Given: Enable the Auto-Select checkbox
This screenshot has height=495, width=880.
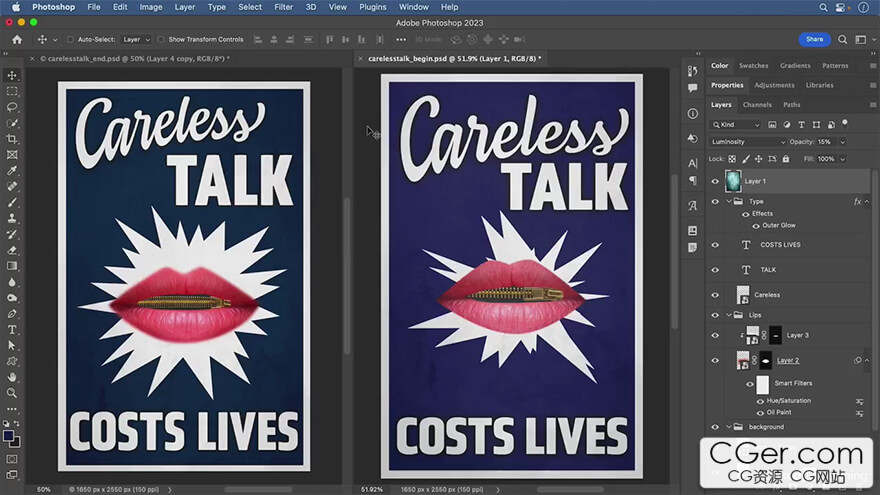Looking at the screenshot, I should point(70,39).
